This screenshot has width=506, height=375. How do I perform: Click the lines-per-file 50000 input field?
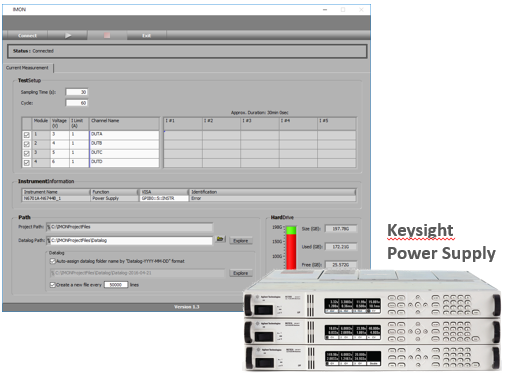tap(116, 285)
